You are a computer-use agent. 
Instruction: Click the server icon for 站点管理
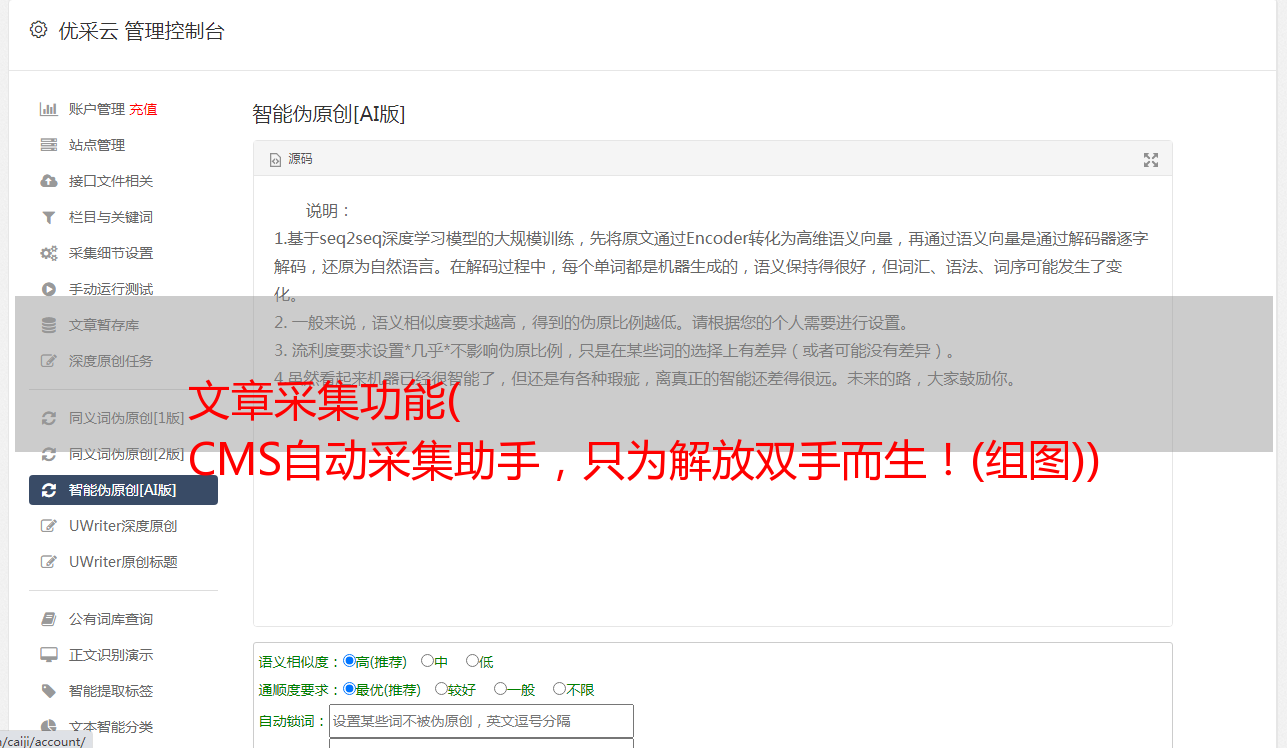(48, 145)
